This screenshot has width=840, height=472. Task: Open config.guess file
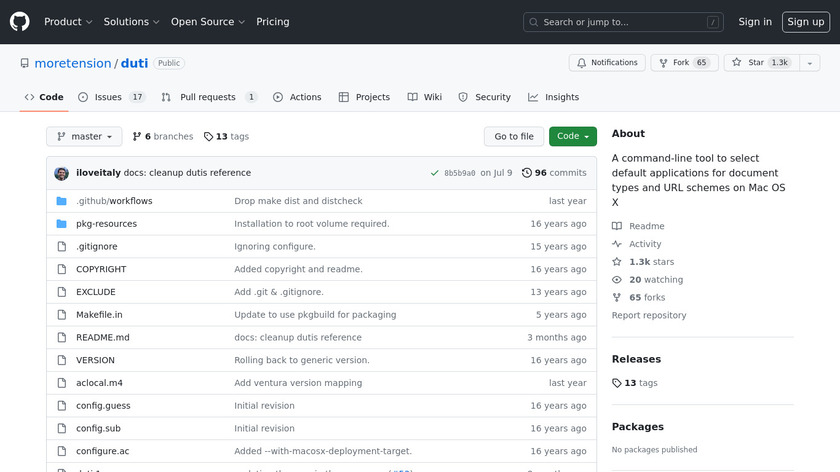(103, 406)
